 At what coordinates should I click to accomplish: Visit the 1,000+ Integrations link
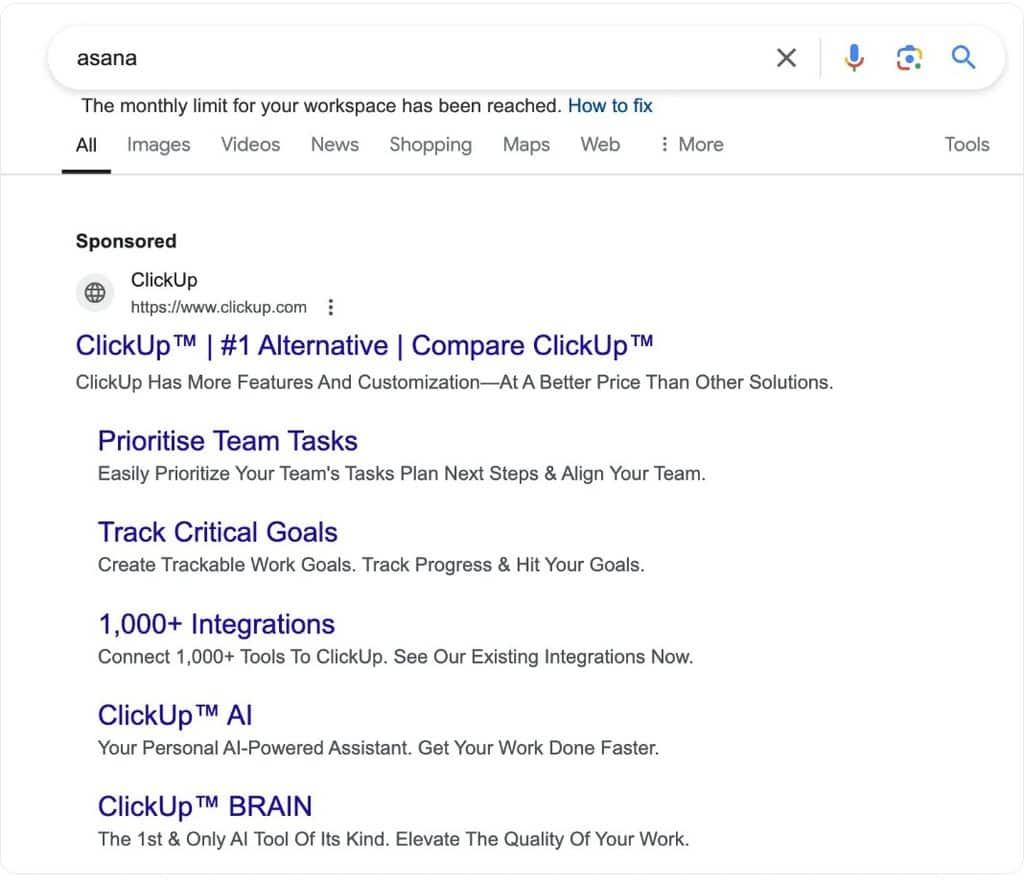pyautogui.click(x=216, y=625)
